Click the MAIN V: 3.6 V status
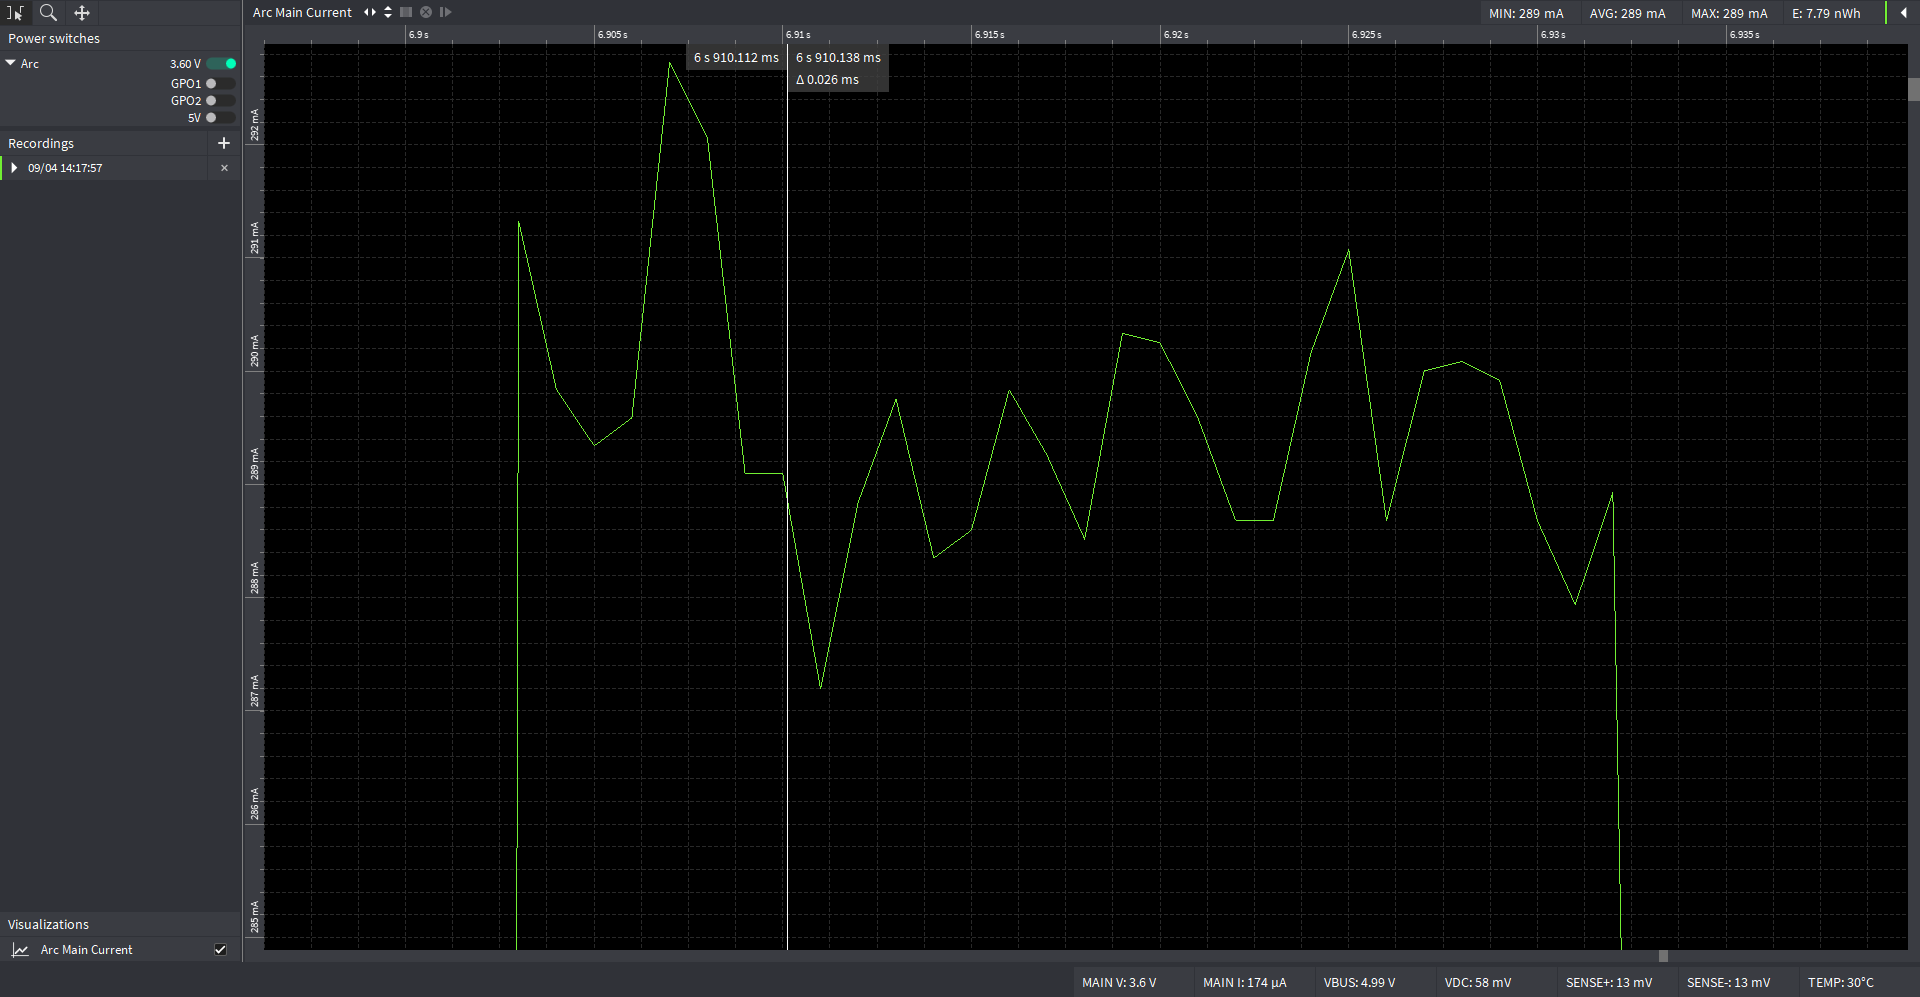1920x997 pixels. click(1119, 983)
